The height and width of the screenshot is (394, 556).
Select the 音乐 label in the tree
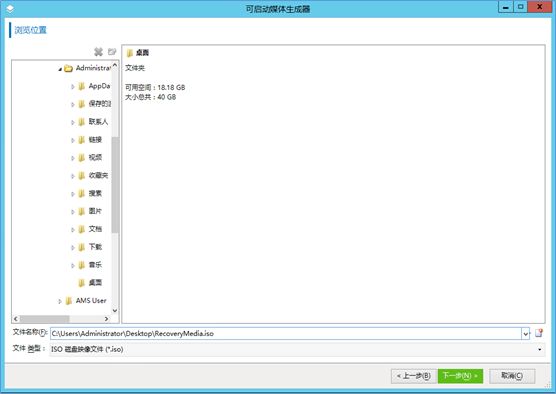click(x=95, y=265)
